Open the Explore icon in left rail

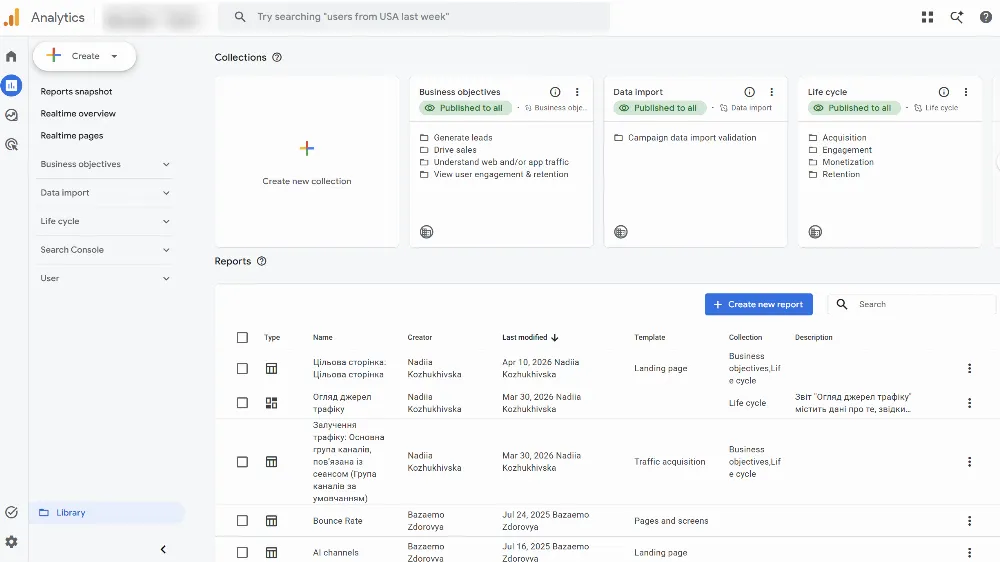tap(11, 115)
